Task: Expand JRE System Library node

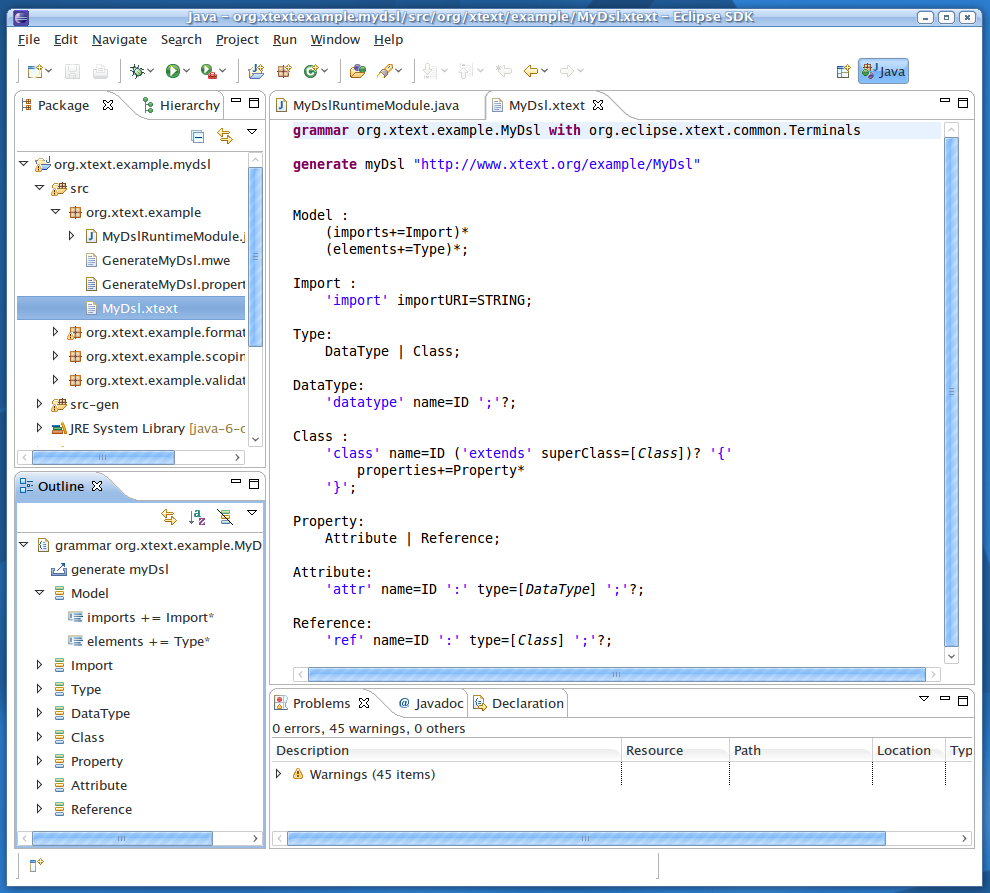Action: pos(39,428)
